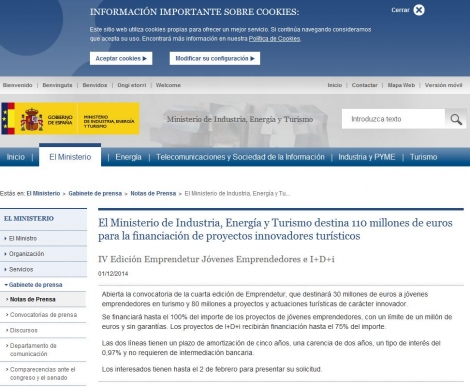
Task: Select Notas de Prensa in sidebar
Action: 33,299
